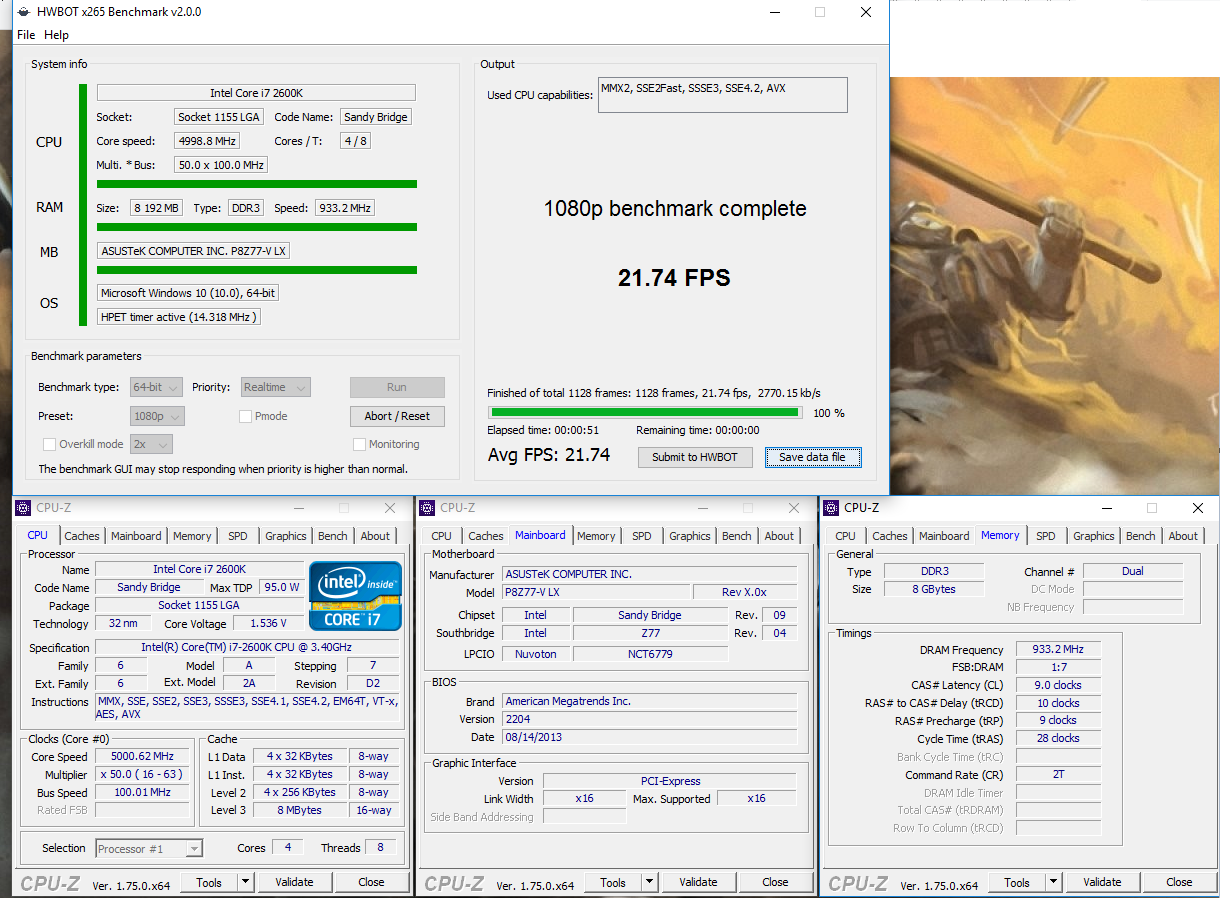Enable the Monitoring checkbox
Image resolution: width=1220 pixels, height=898 pixels.
(359, 444)
